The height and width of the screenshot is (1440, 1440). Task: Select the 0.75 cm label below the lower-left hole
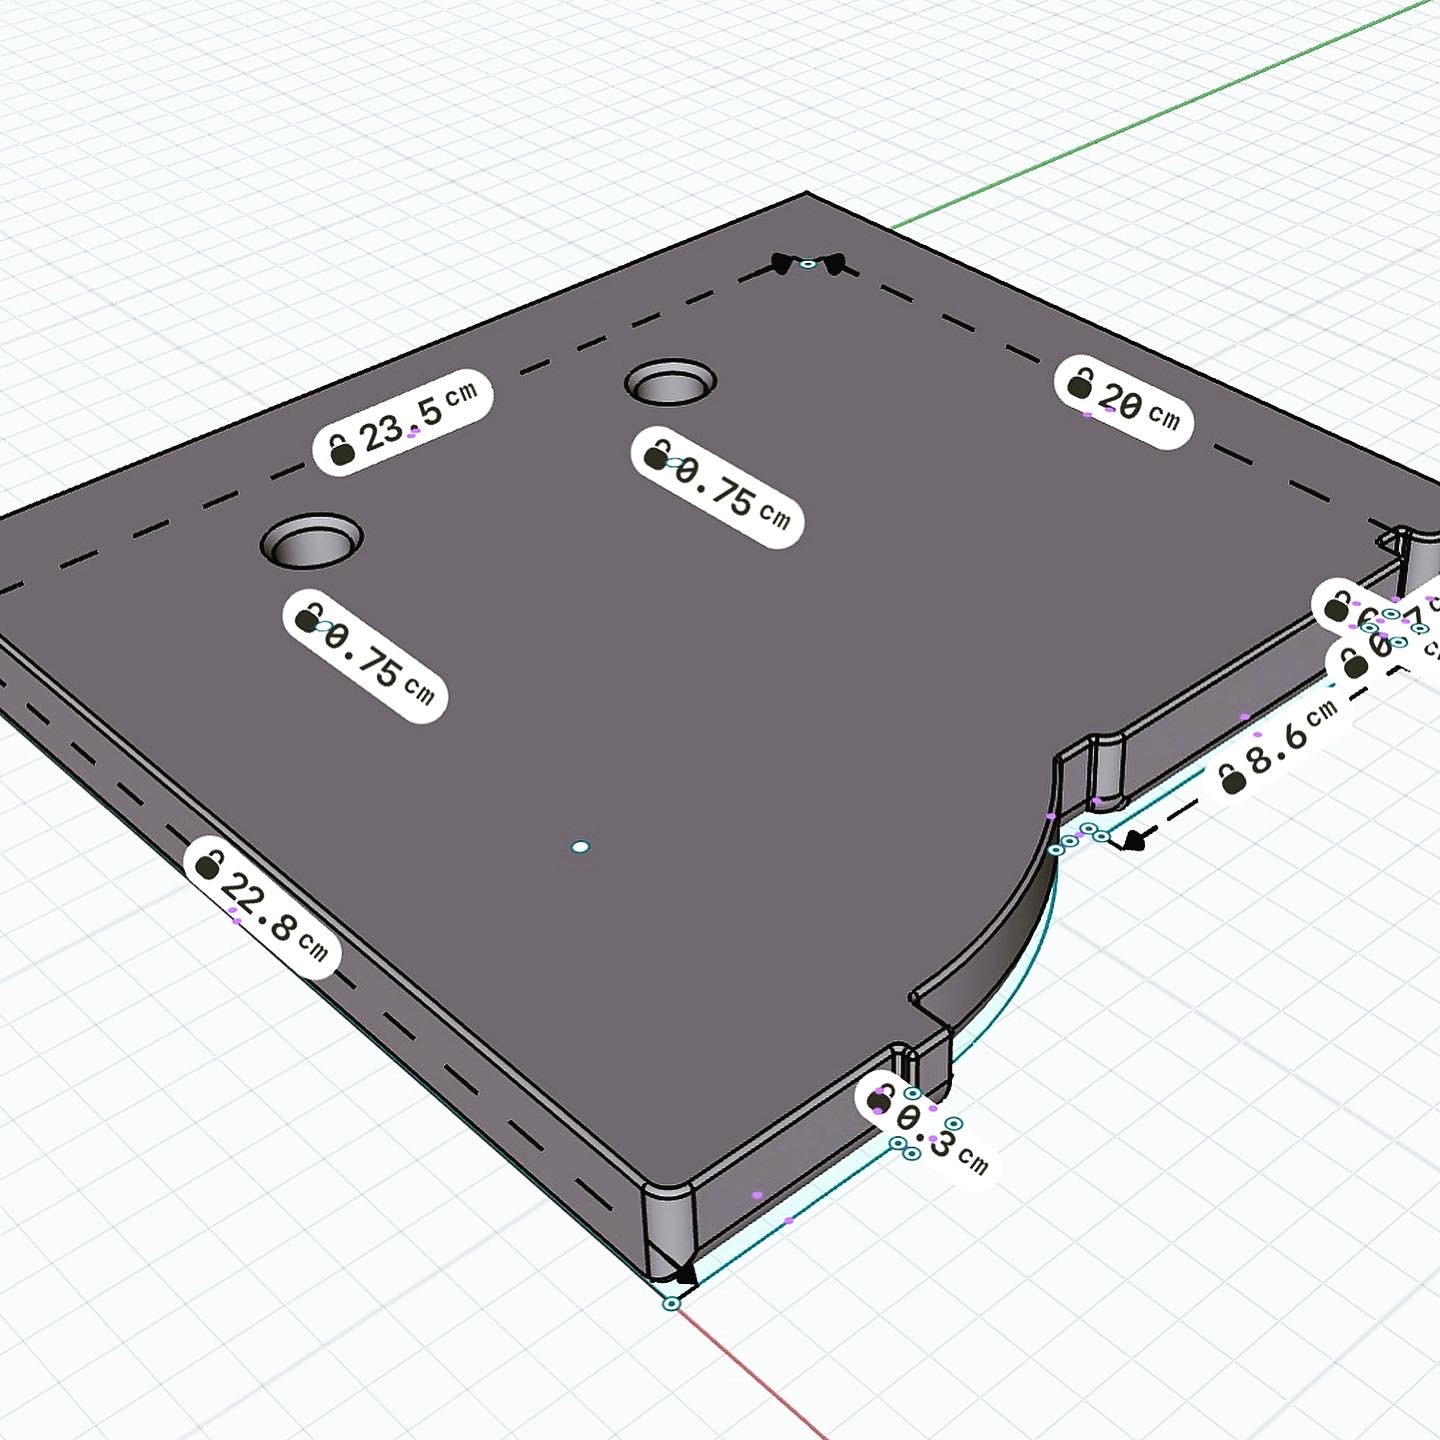[x=365, y=655]
